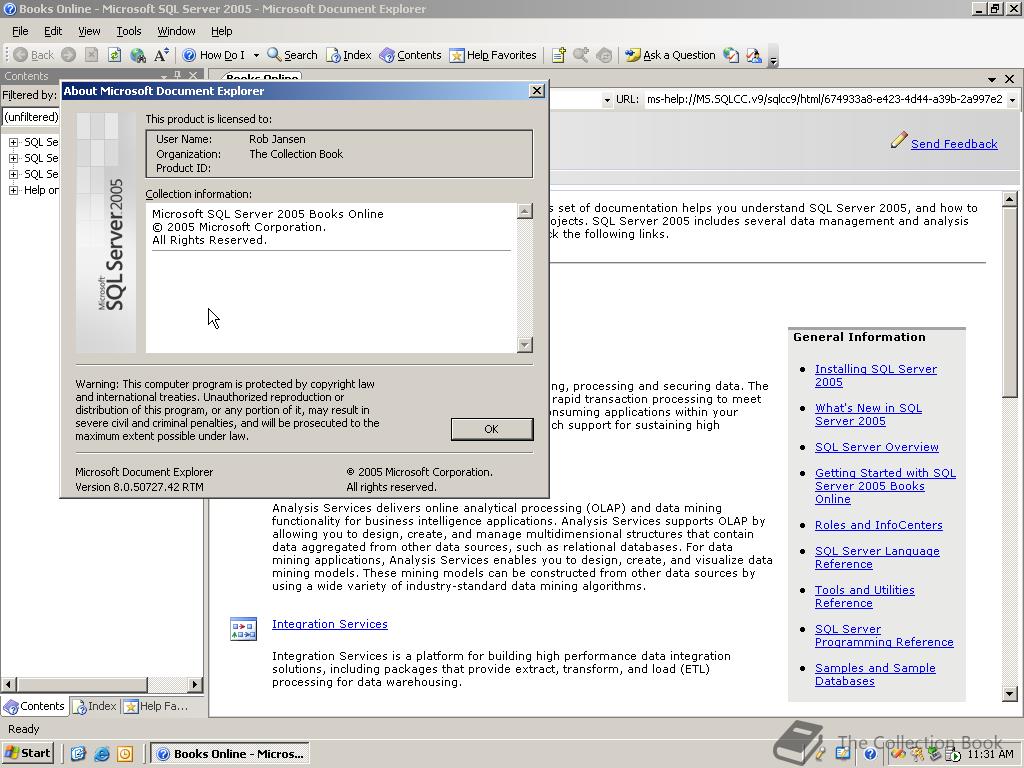Open Help Favorites from the toolbar
This screenshot has height=768, width=1024.
pos(493,55)
